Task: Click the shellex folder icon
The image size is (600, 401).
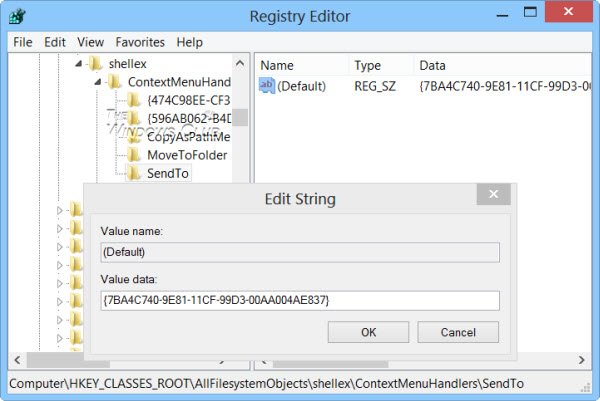Action: pos(96,63)
